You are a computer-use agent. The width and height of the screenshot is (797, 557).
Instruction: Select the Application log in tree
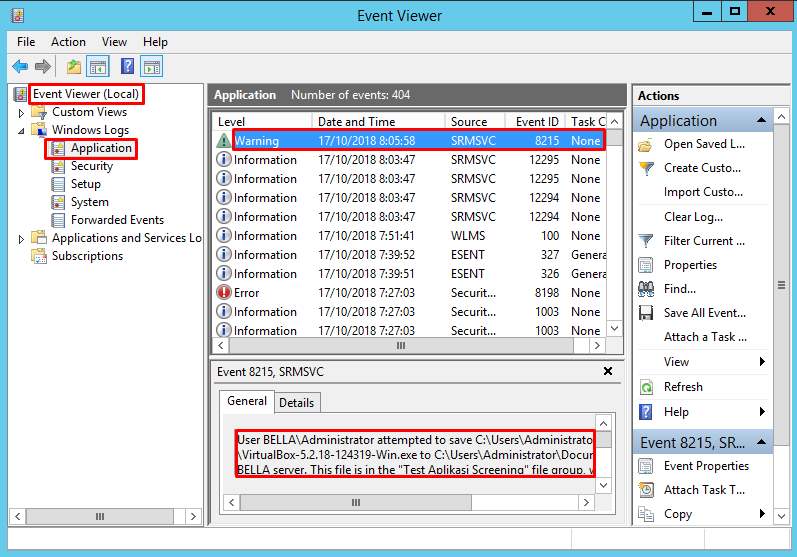tap(101, 148)
